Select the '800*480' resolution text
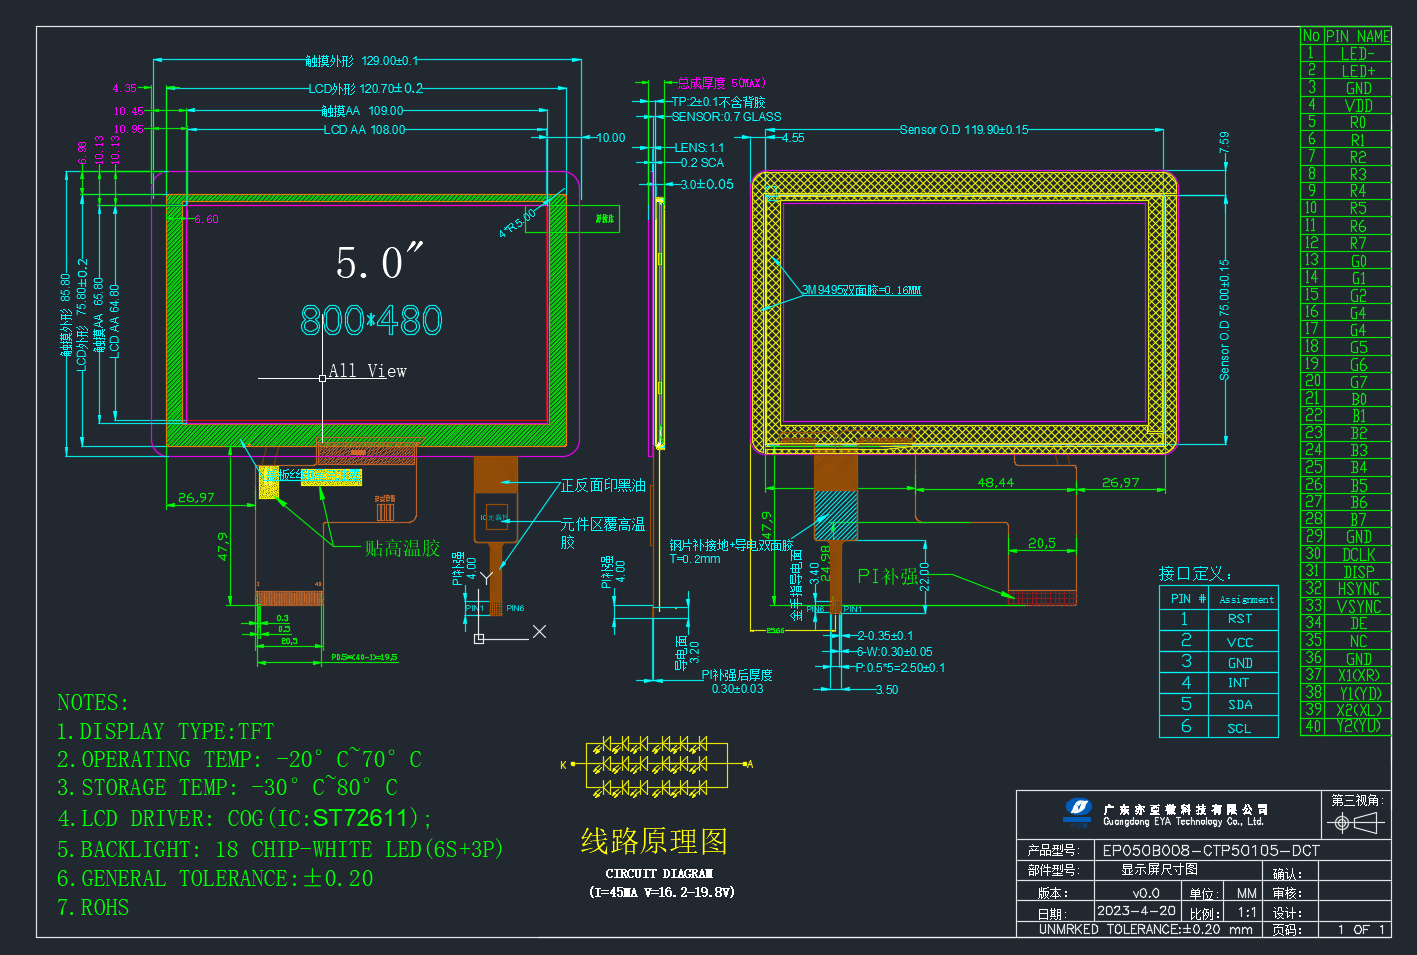 371,320
